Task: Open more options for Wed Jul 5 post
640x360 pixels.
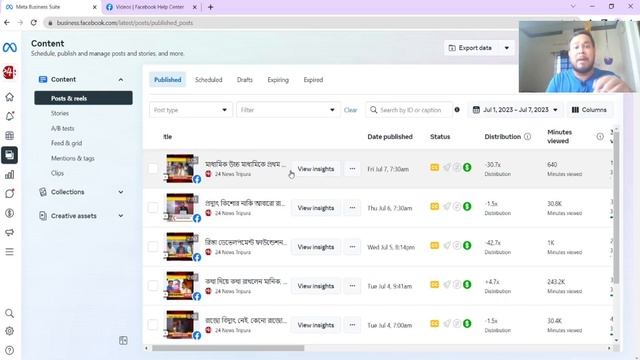Action: click(352, 247)
